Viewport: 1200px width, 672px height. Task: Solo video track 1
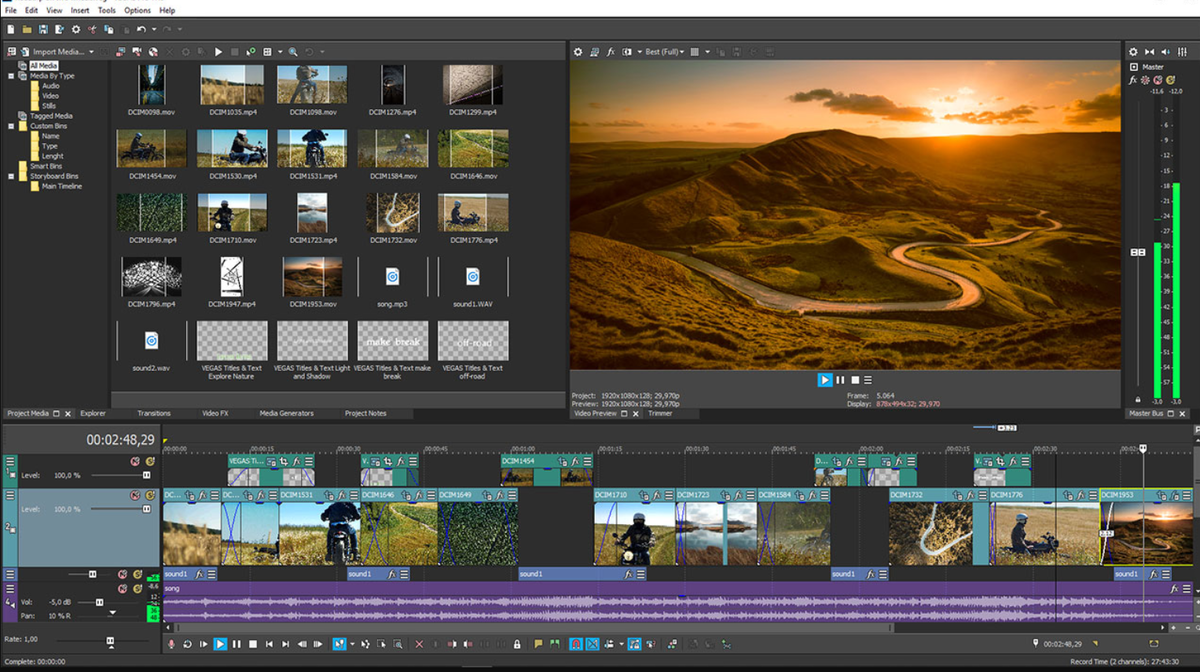[150, 462]
